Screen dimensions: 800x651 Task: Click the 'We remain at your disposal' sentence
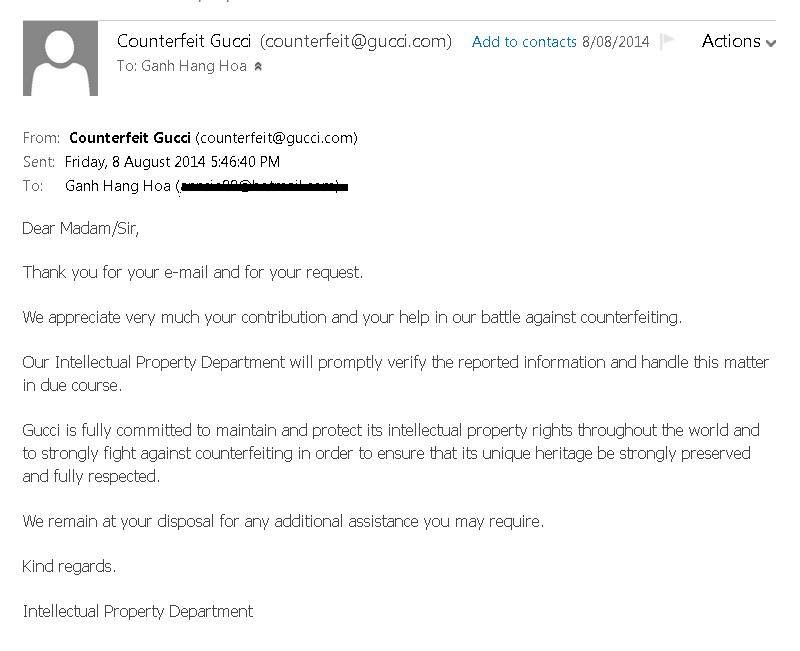tap(283, 521)
